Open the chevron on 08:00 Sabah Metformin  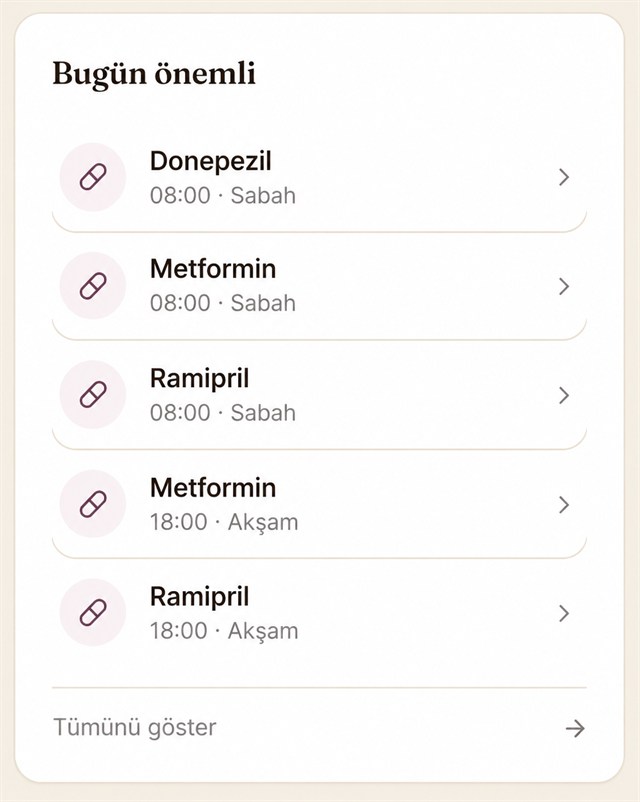point(564,286)
